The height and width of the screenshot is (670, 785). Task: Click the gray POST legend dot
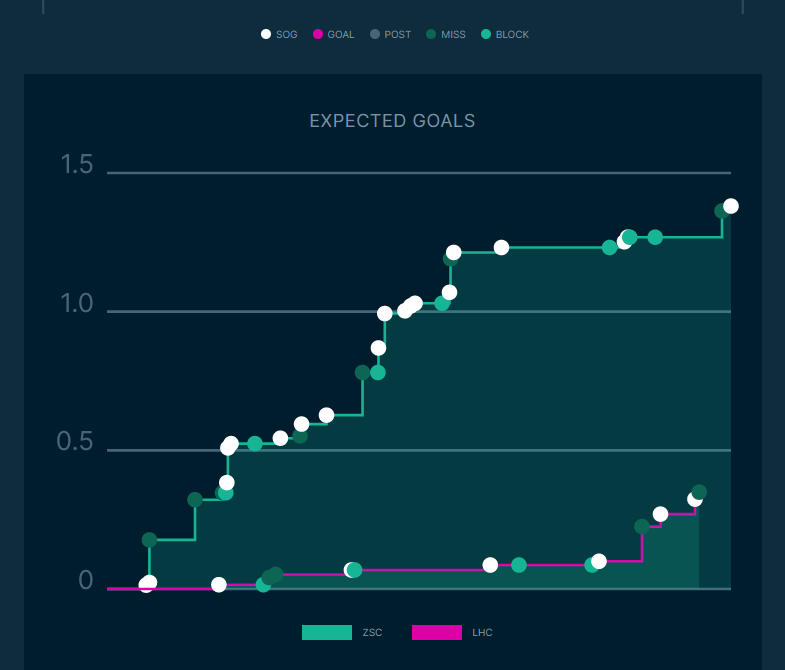coord(375,34)
